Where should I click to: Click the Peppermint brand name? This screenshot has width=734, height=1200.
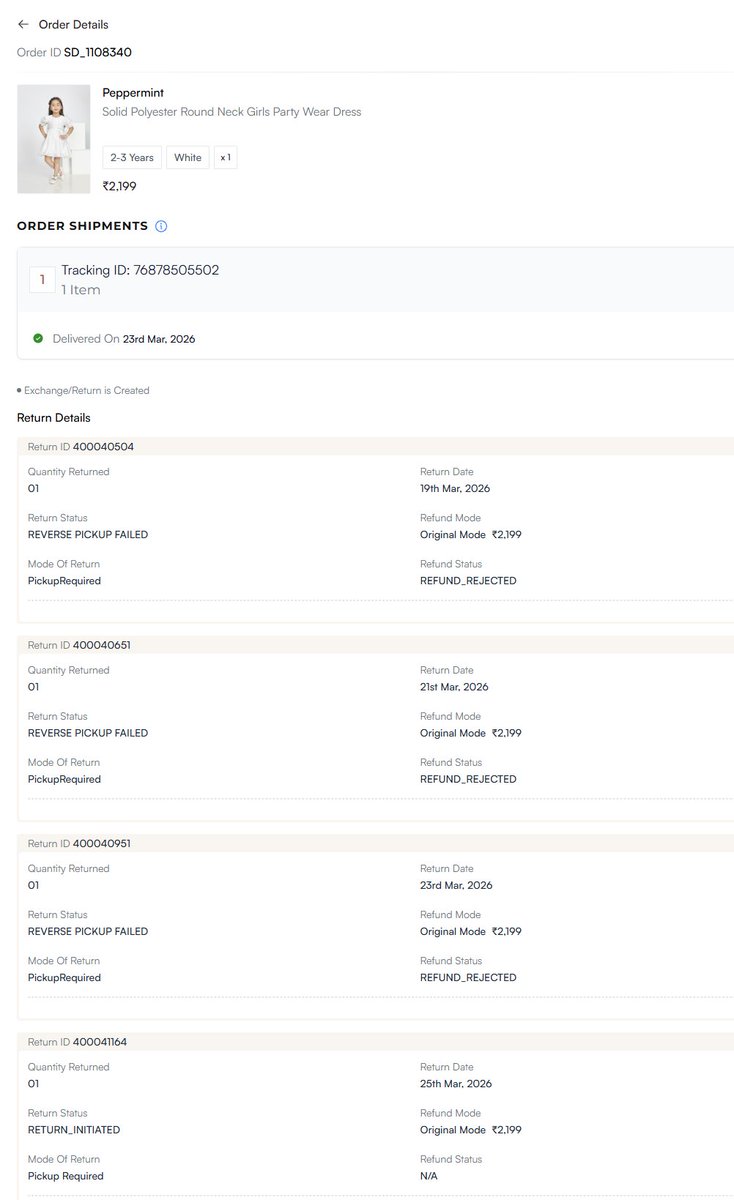(133, 93)
